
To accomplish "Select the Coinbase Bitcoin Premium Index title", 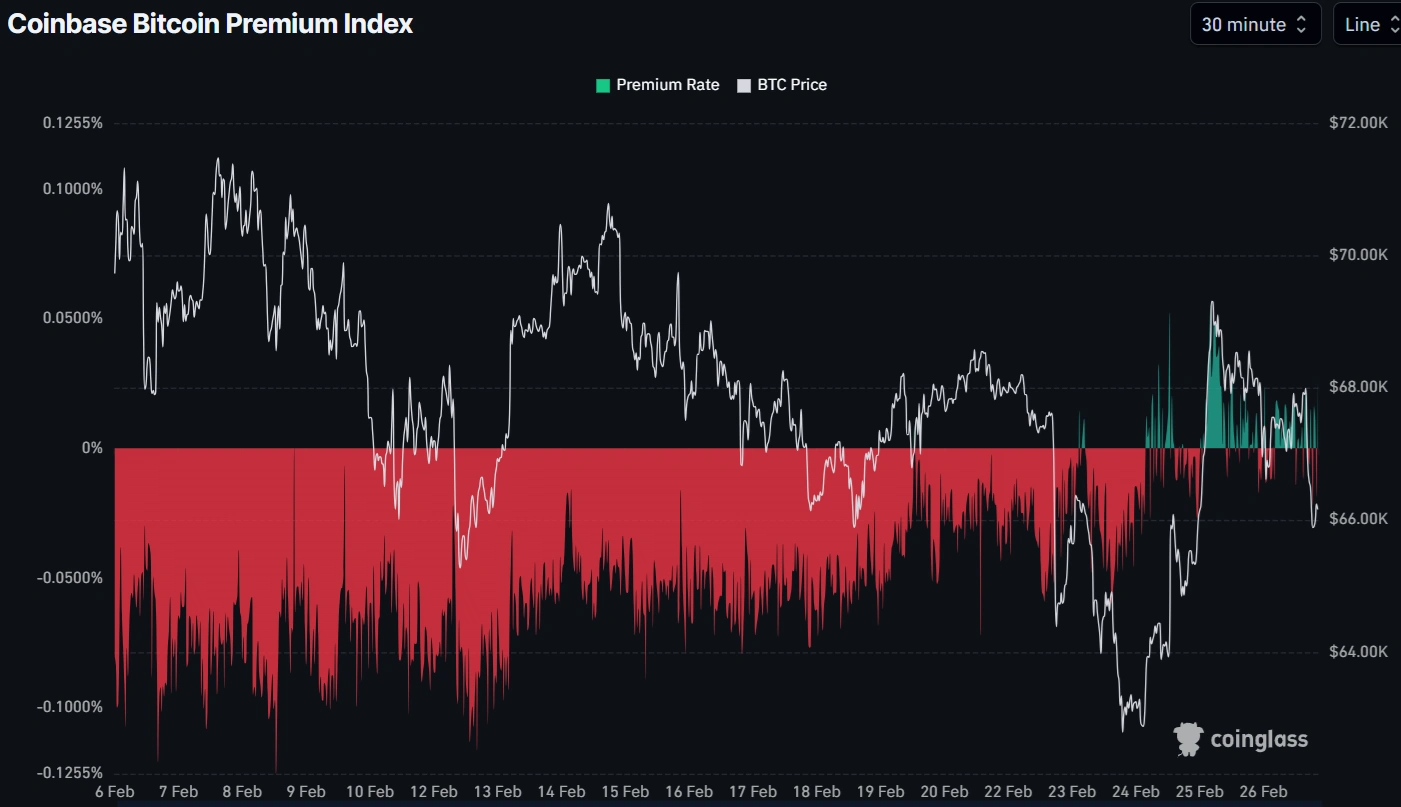I will click(210, 23).
